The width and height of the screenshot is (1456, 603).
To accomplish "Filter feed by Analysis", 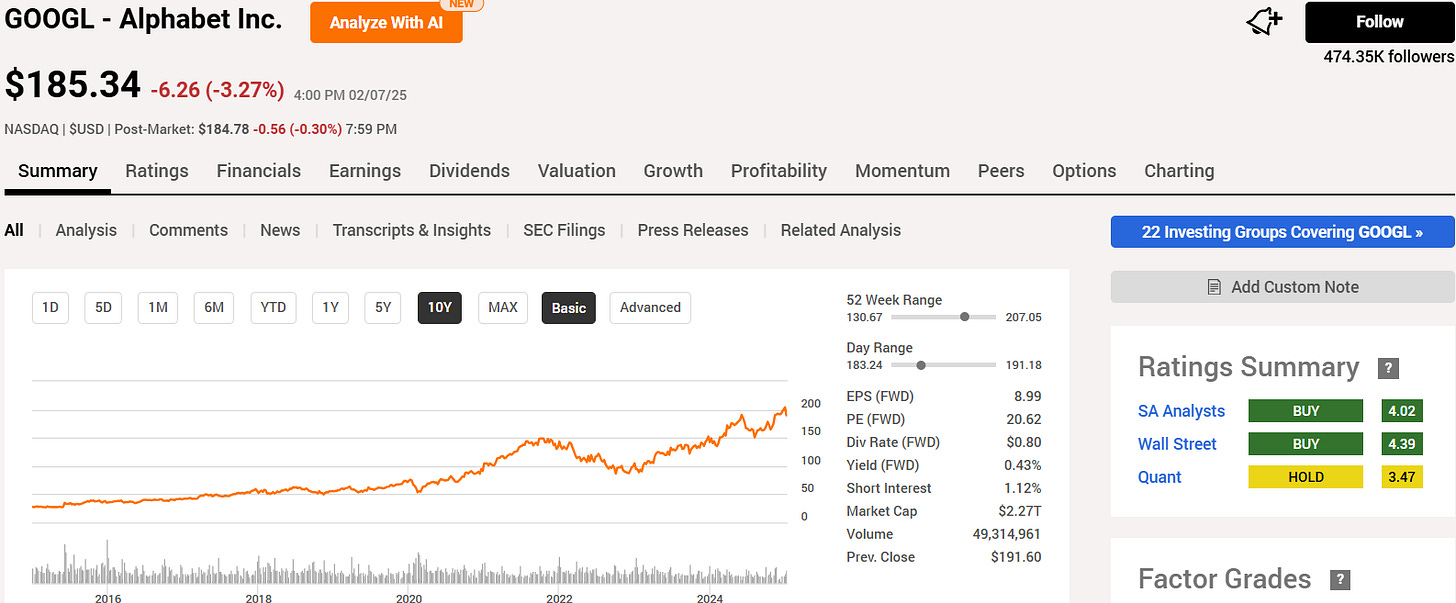I will point(86,230).
